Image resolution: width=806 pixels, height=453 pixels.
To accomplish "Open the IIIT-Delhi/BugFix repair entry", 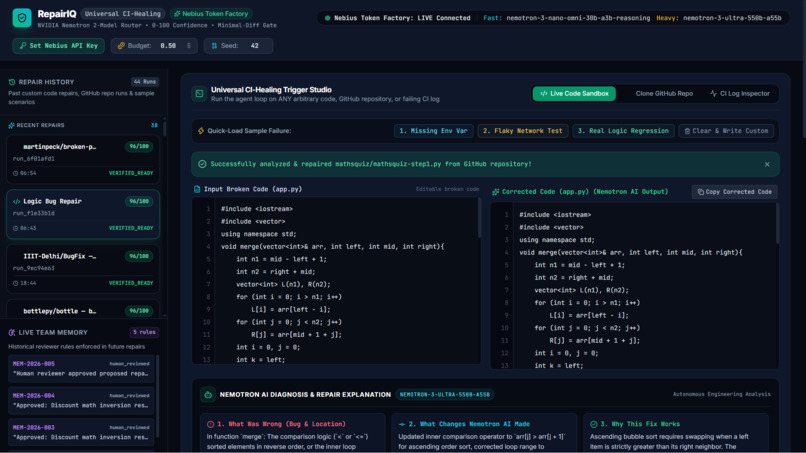I will [83, 269].
